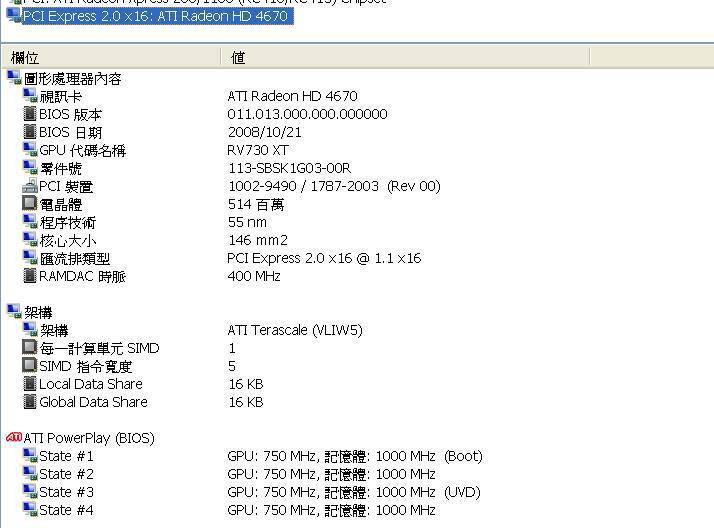
Task: Click the Local Data Share chip icon
Action: click(30, 384)
